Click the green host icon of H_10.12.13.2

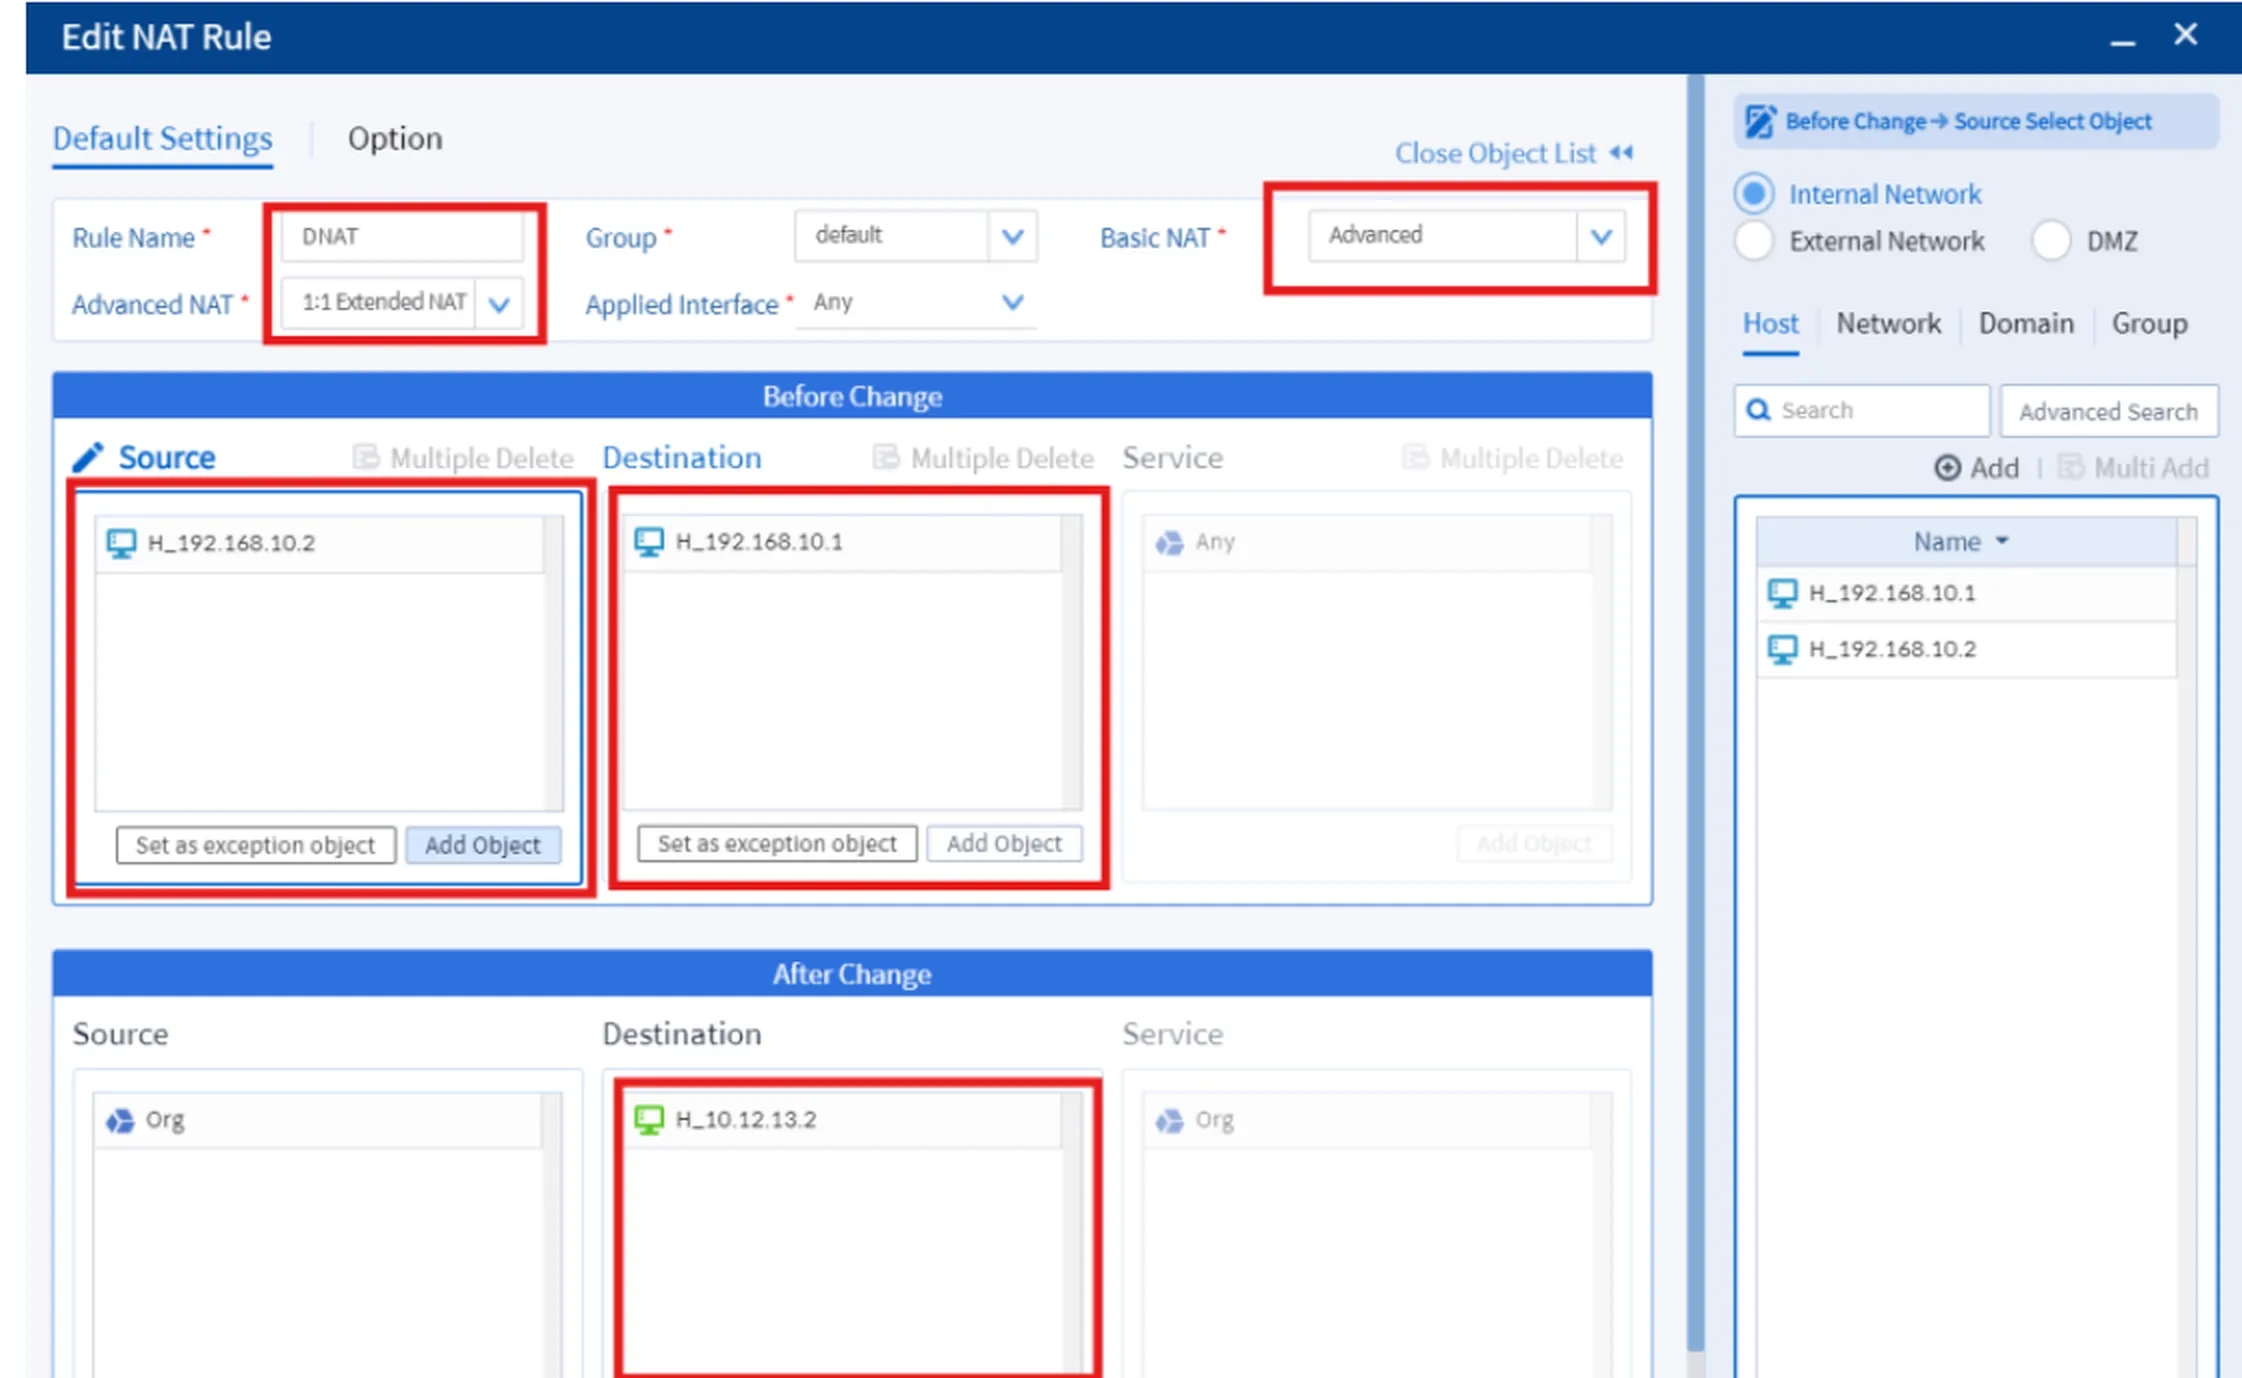pos(649,1119)
